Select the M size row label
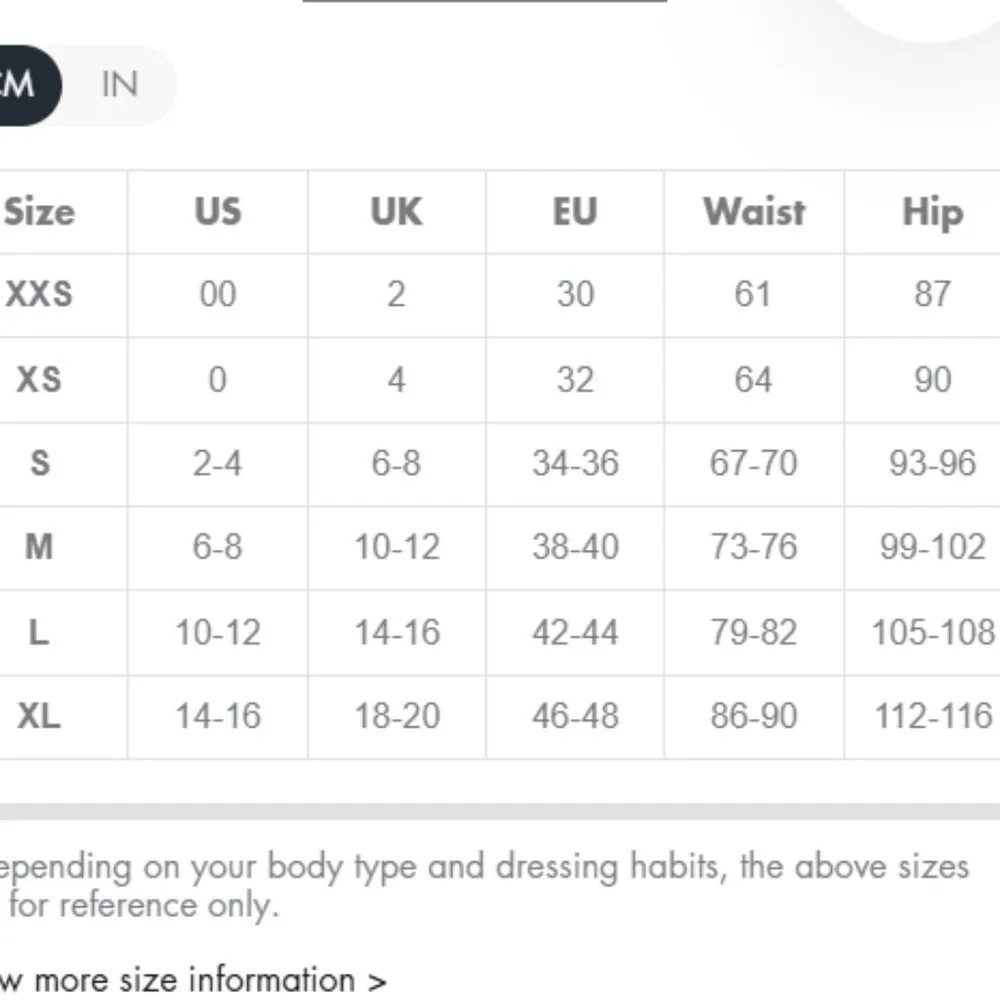 pos(39,547)
